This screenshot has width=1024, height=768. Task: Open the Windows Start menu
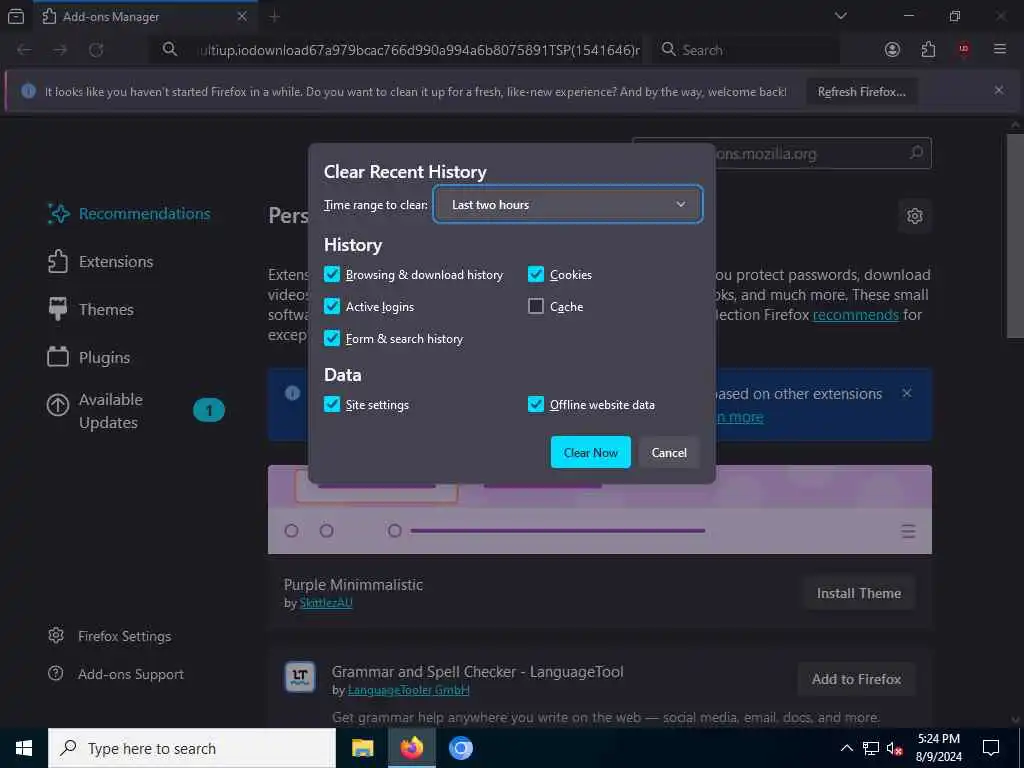[24, 748]
